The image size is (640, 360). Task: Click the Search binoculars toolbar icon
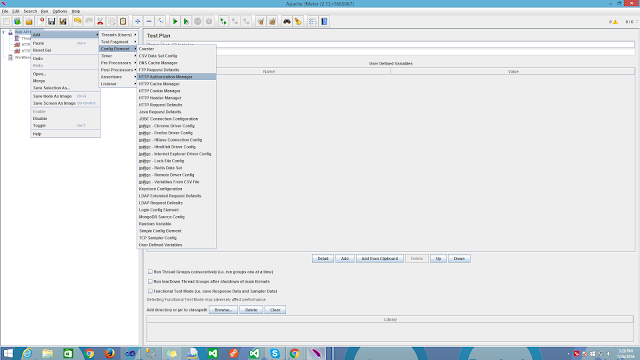coord(287,21)
